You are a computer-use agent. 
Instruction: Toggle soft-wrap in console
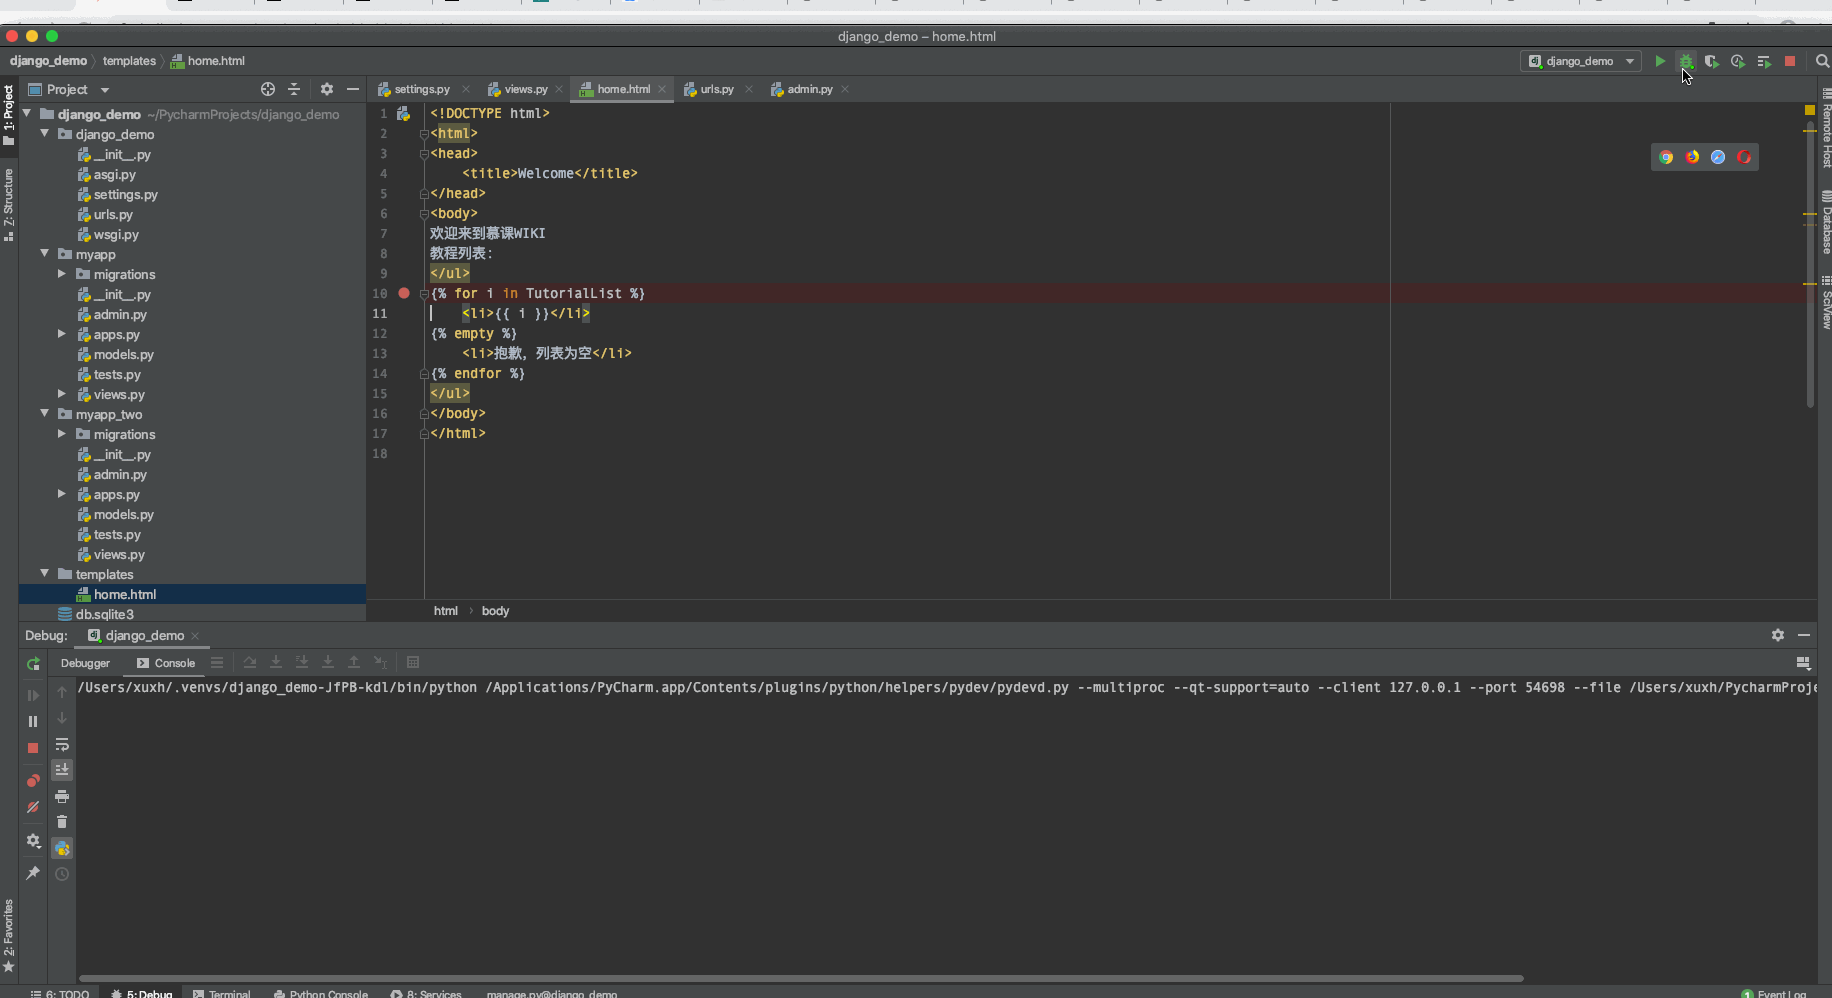click(x=62, y=744)
